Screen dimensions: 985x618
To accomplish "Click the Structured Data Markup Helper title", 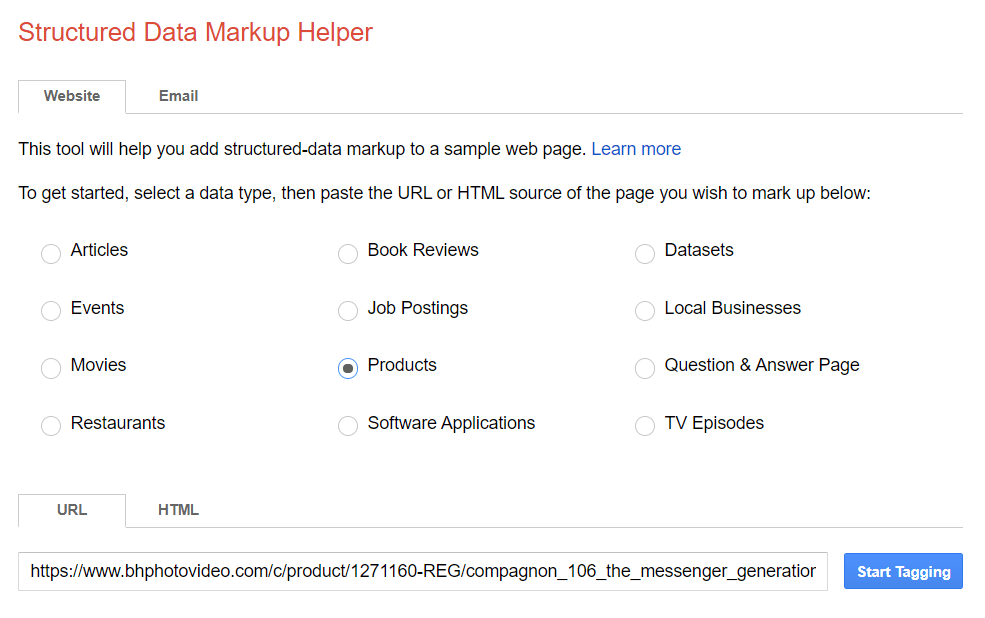I will pos(195,33).
